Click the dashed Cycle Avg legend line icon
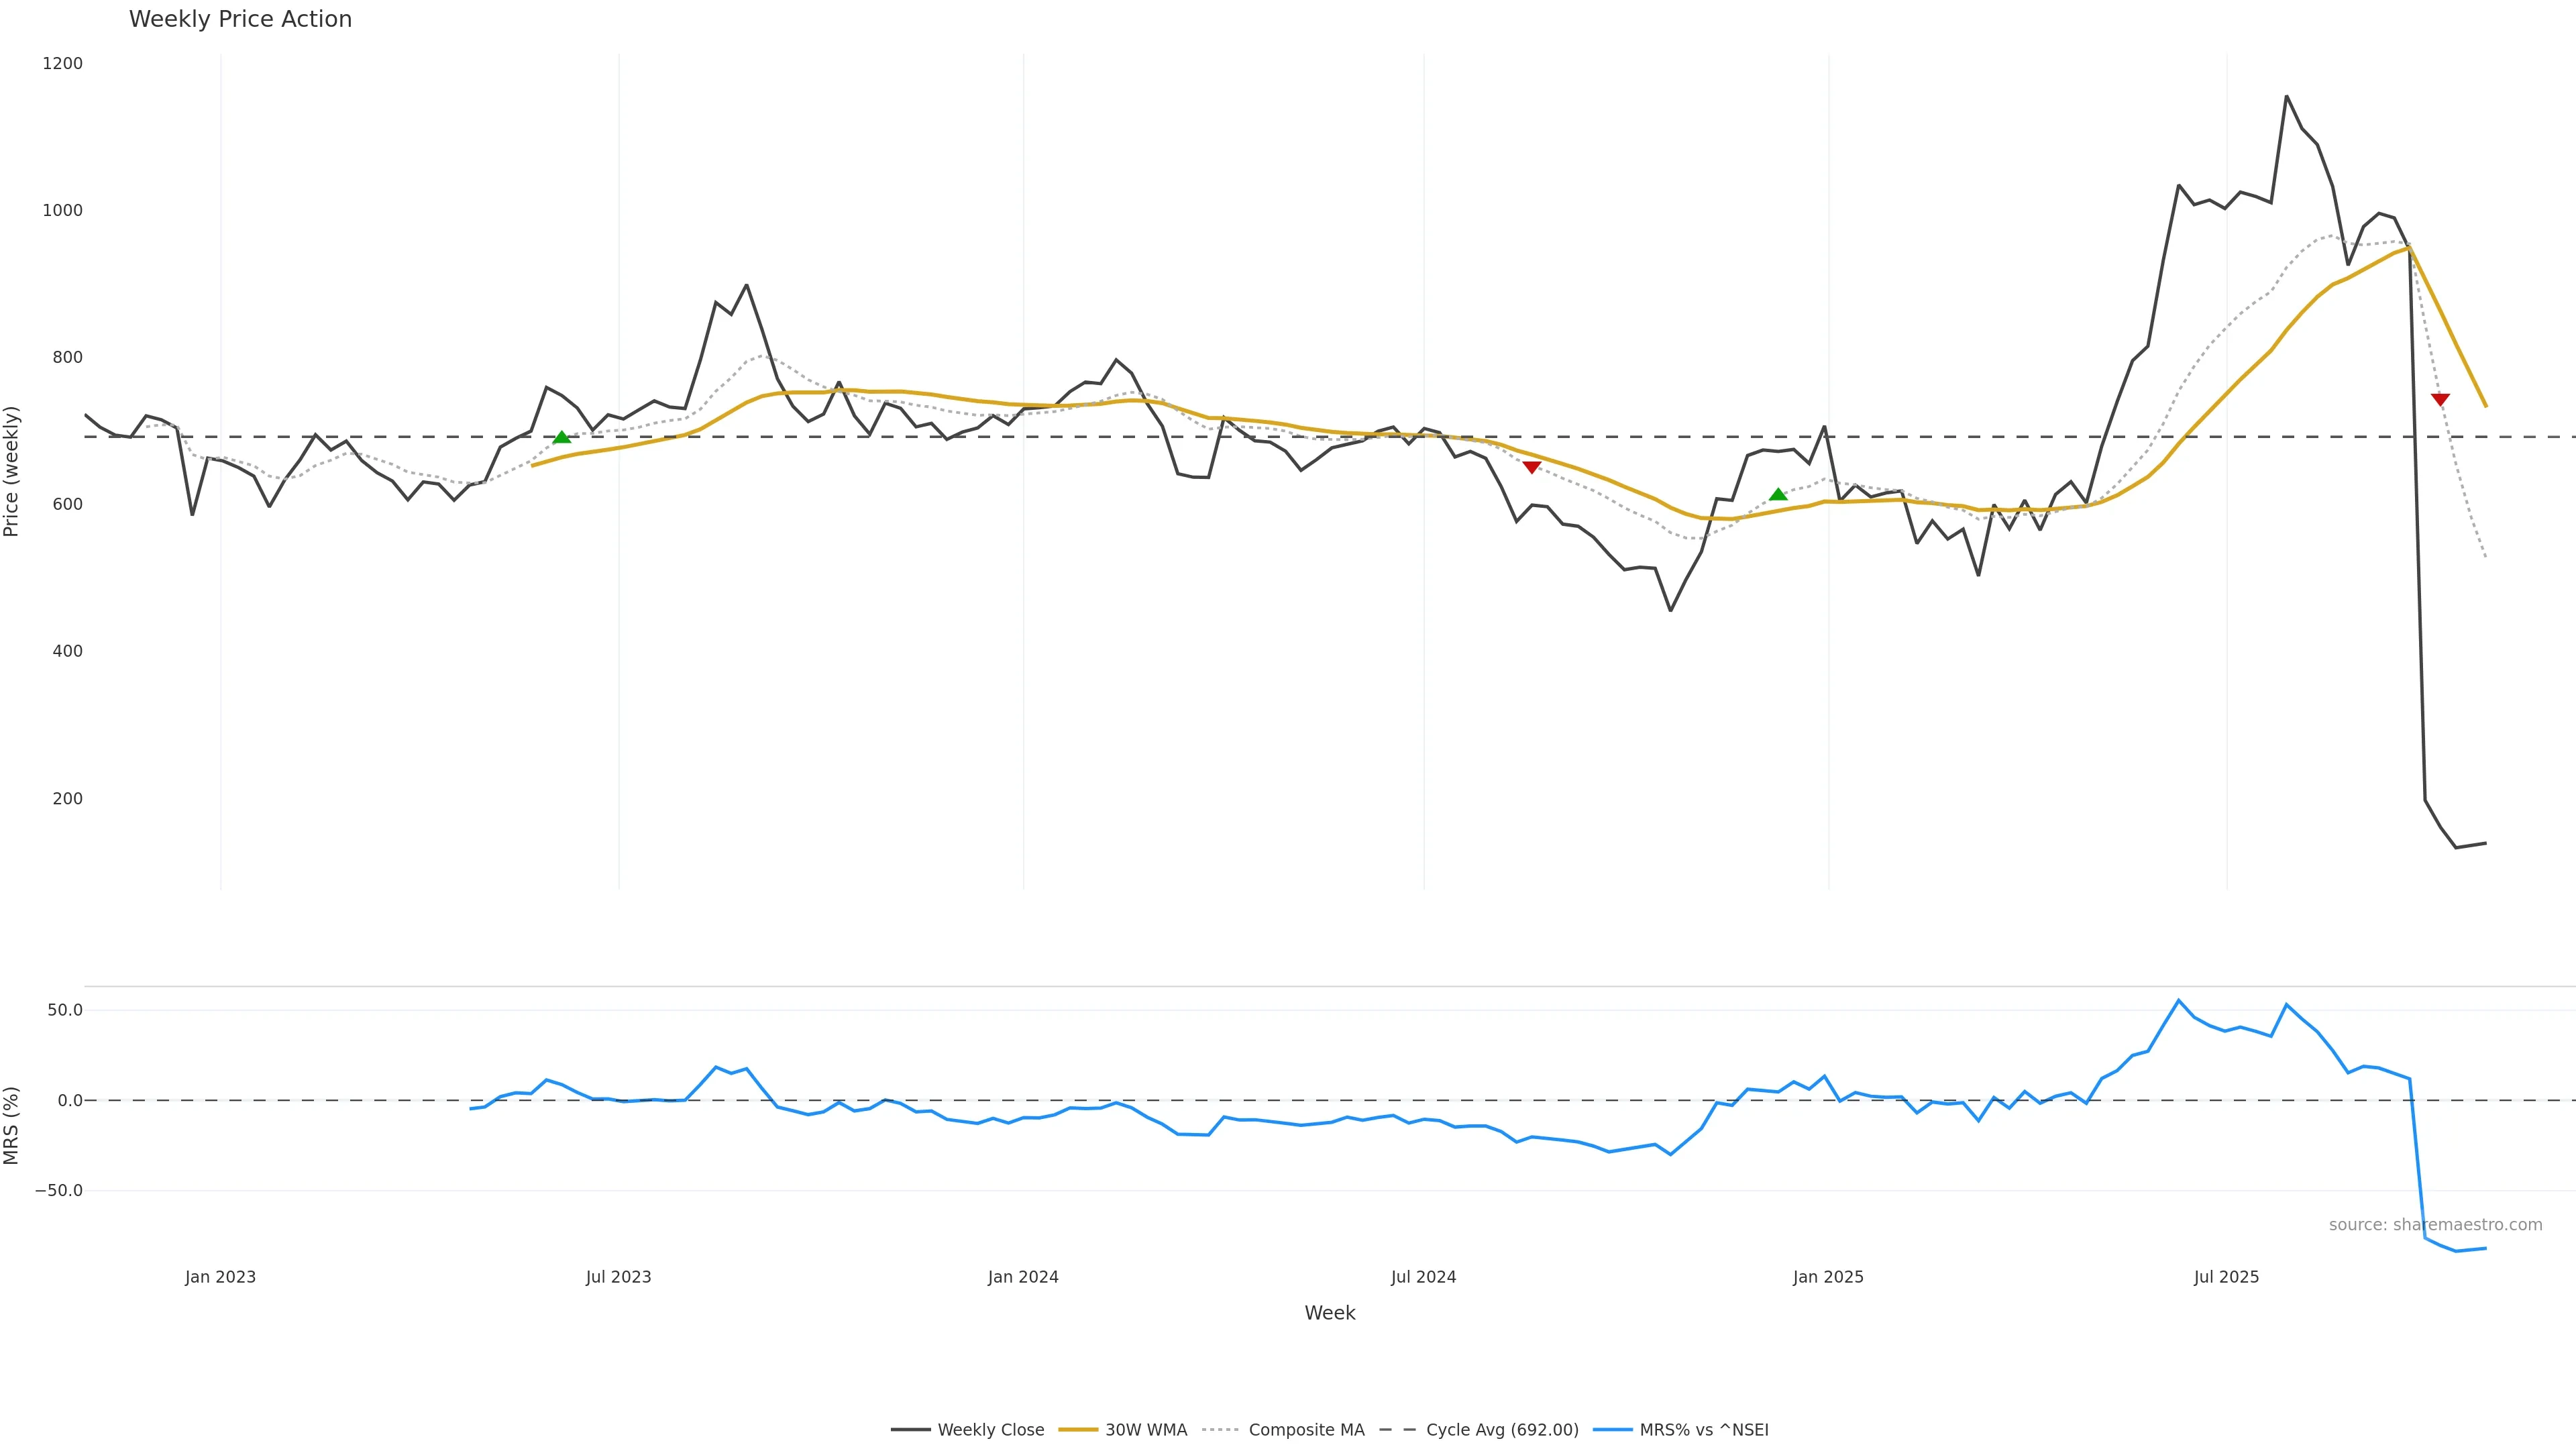The width and height of the screenshot is (2576, 1449). tap(1398, 1430)
